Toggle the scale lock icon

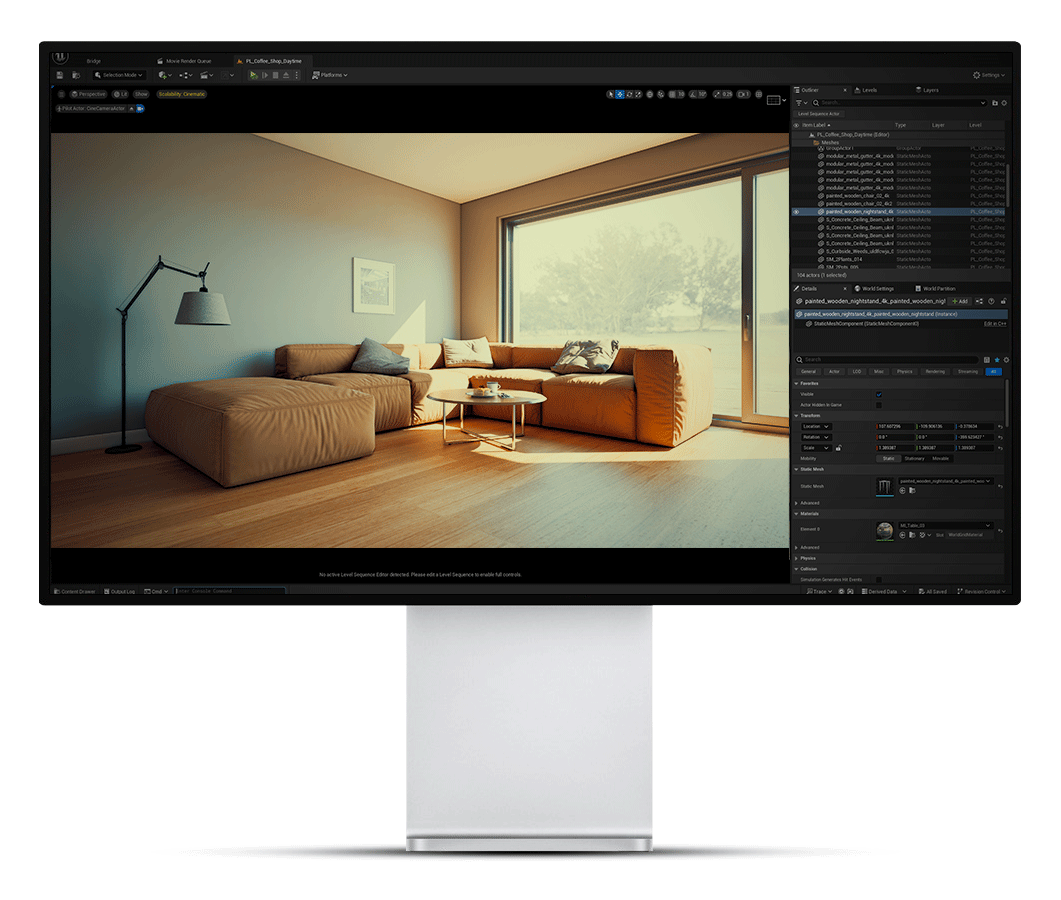(838, 448)
